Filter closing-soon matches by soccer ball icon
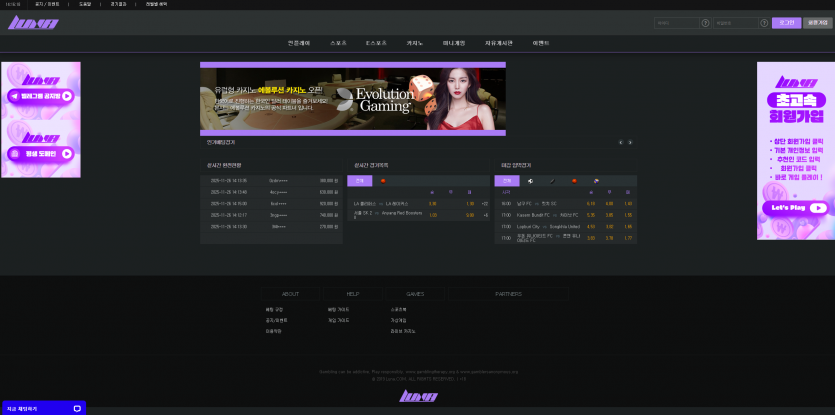835x415 pixels. point(530,181)
